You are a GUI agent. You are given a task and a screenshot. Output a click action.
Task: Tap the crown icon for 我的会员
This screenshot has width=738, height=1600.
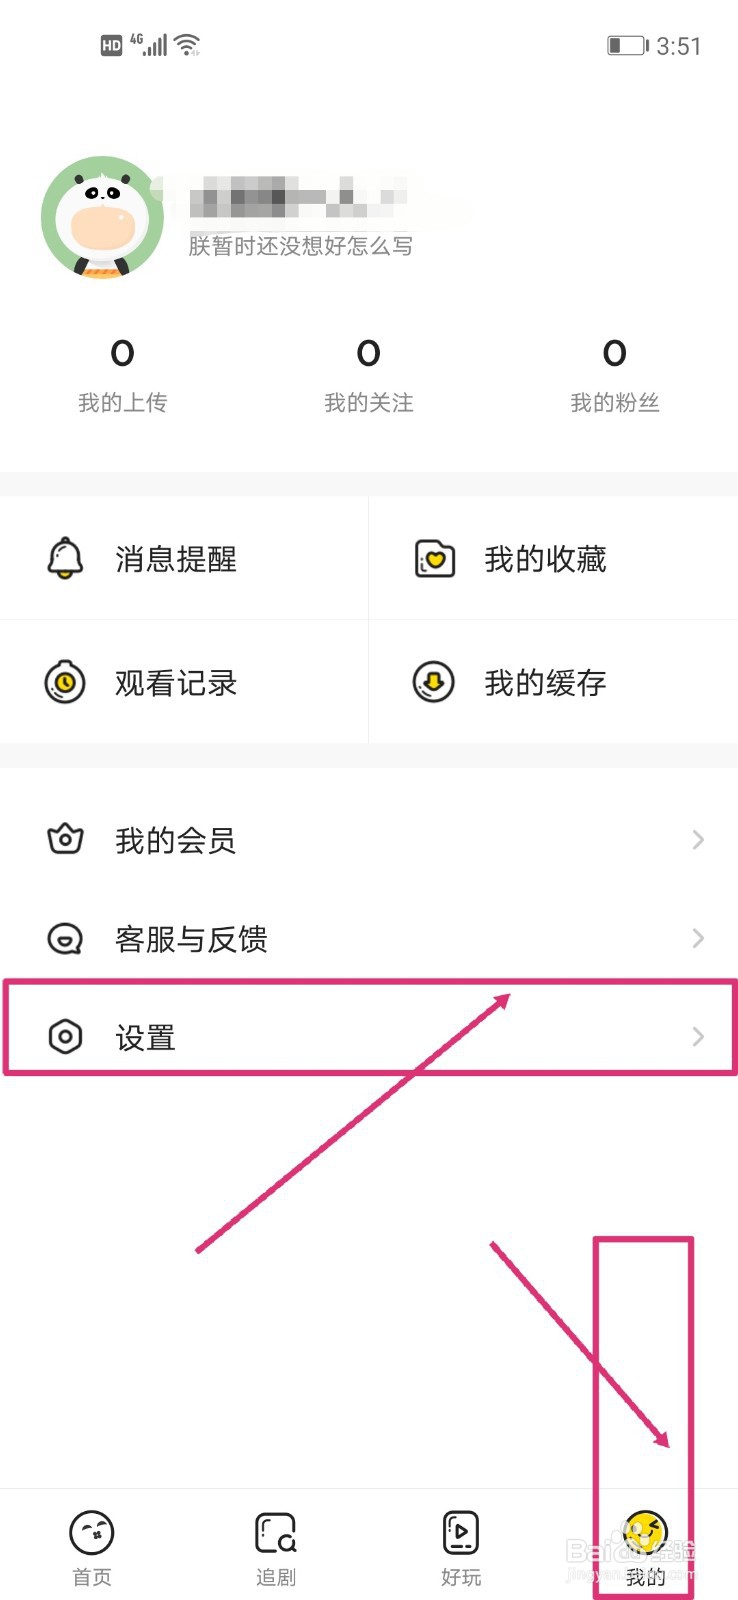pos(65,839)
